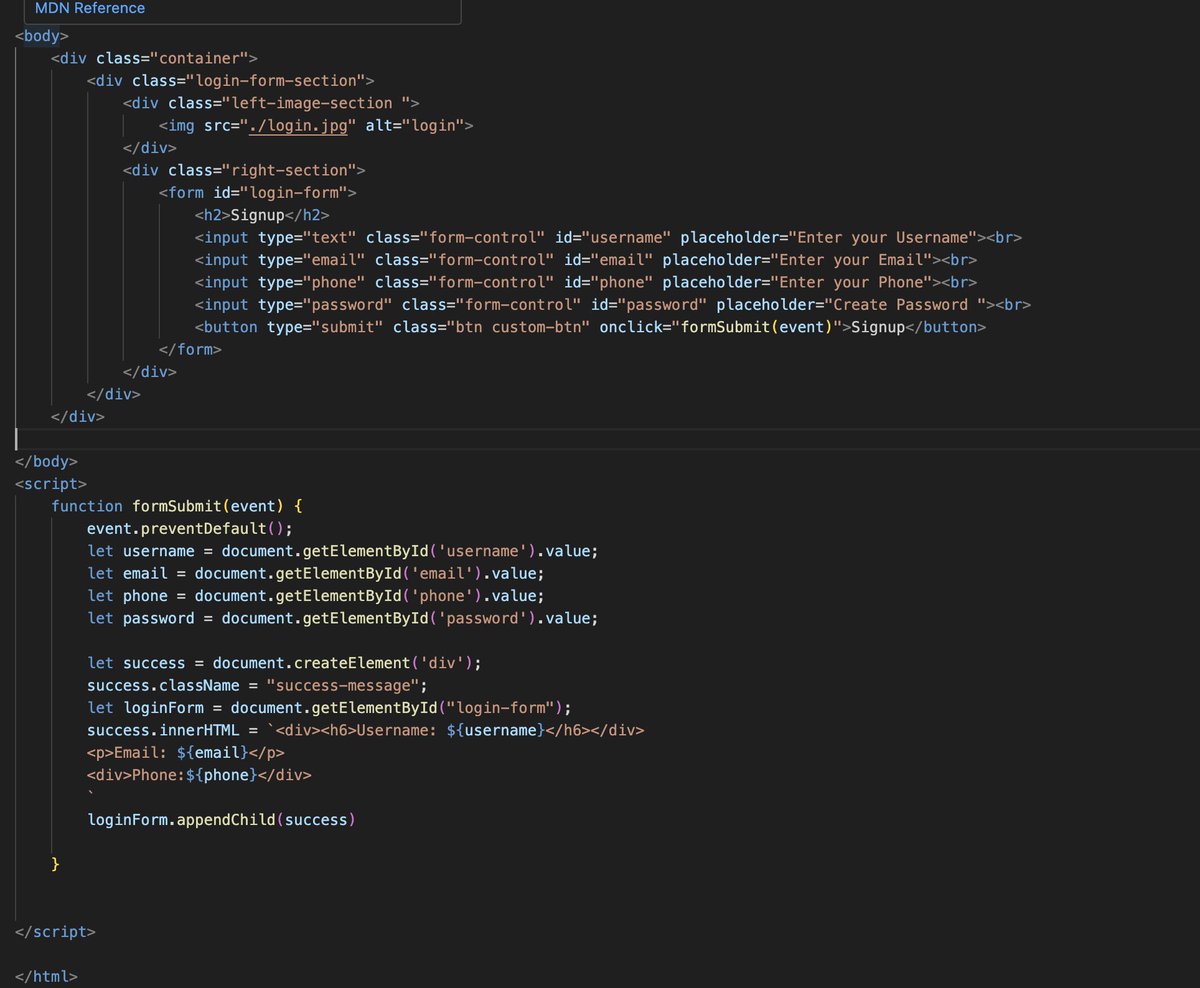Click the 'let loginForm' declaration line
The height and width of the screenshot is (988, 1200).
[x=330, y=708]
